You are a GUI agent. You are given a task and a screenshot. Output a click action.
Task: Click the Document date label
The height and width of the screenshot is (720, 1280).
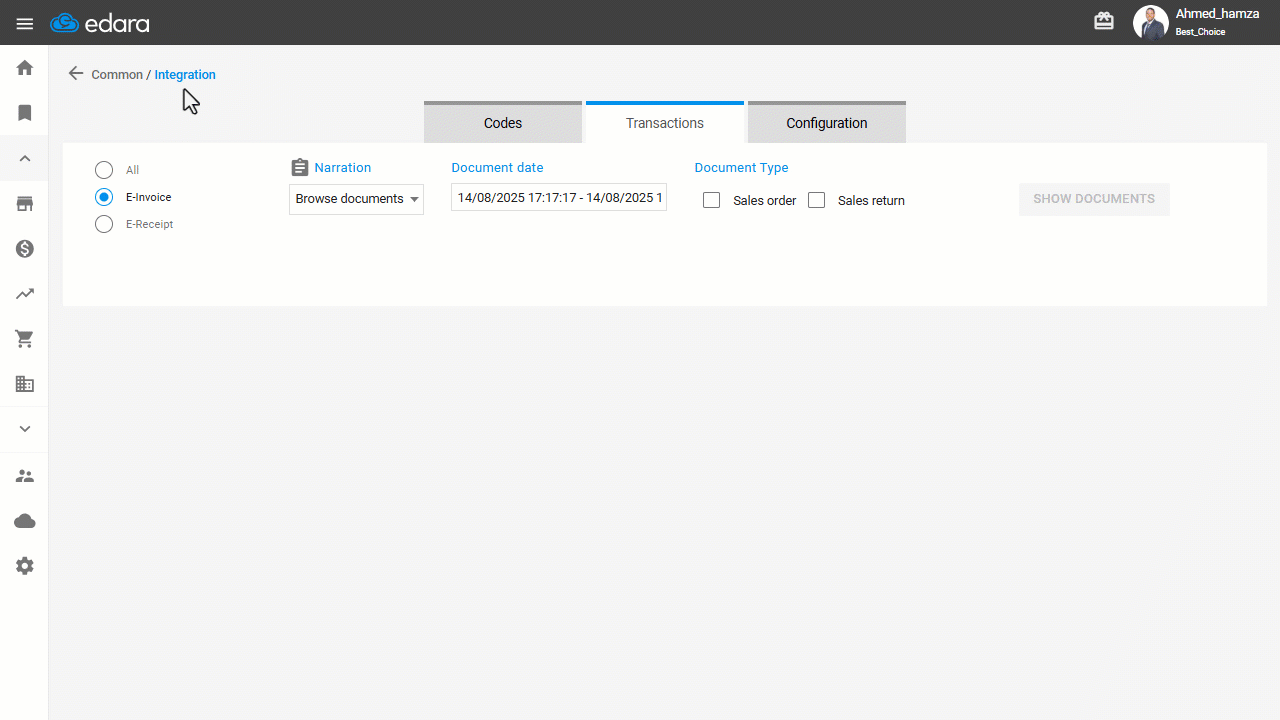[497, 168]
